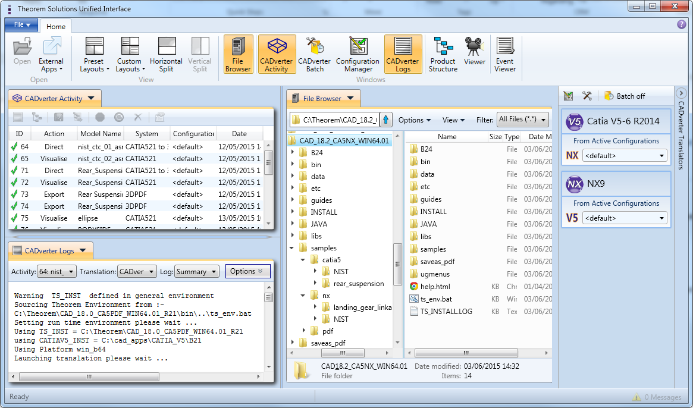693x408 pixels.
Task: Open the Log Summary dropdown
Action: click(197, 271)
